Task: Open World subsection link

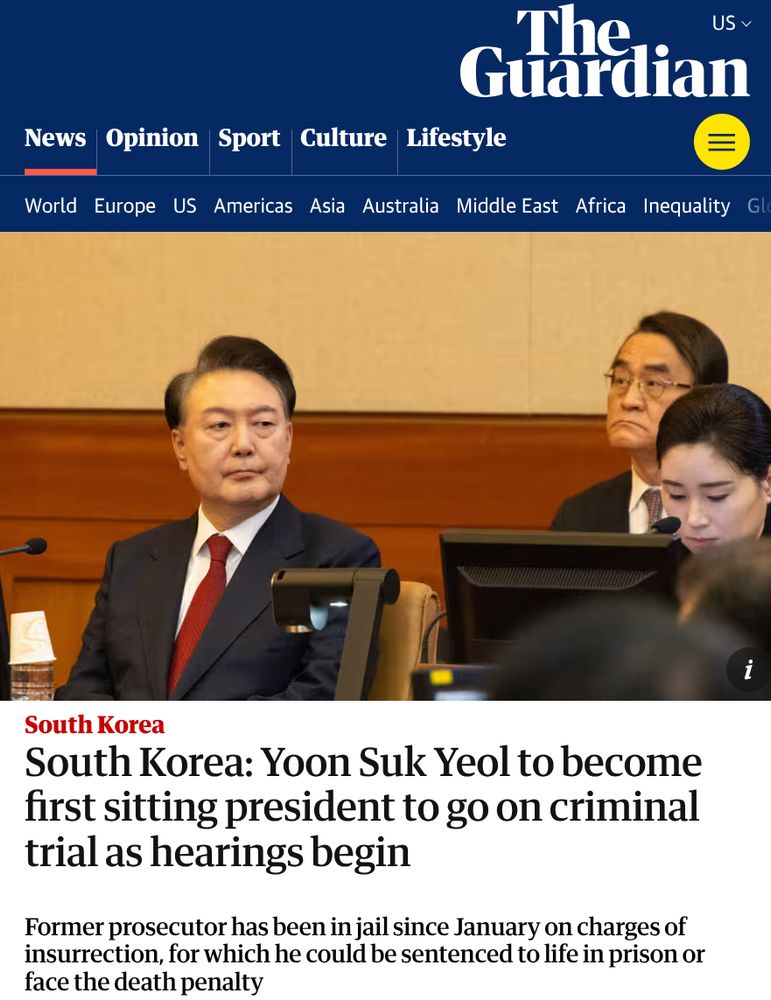Action: (50, 205)
